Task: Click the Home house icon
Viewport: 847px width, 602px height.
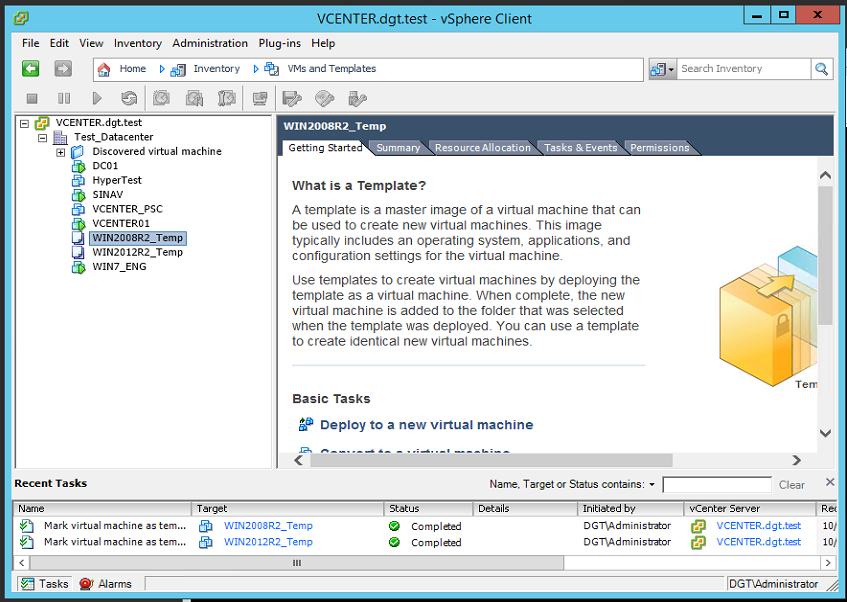Action: point(104,69)
